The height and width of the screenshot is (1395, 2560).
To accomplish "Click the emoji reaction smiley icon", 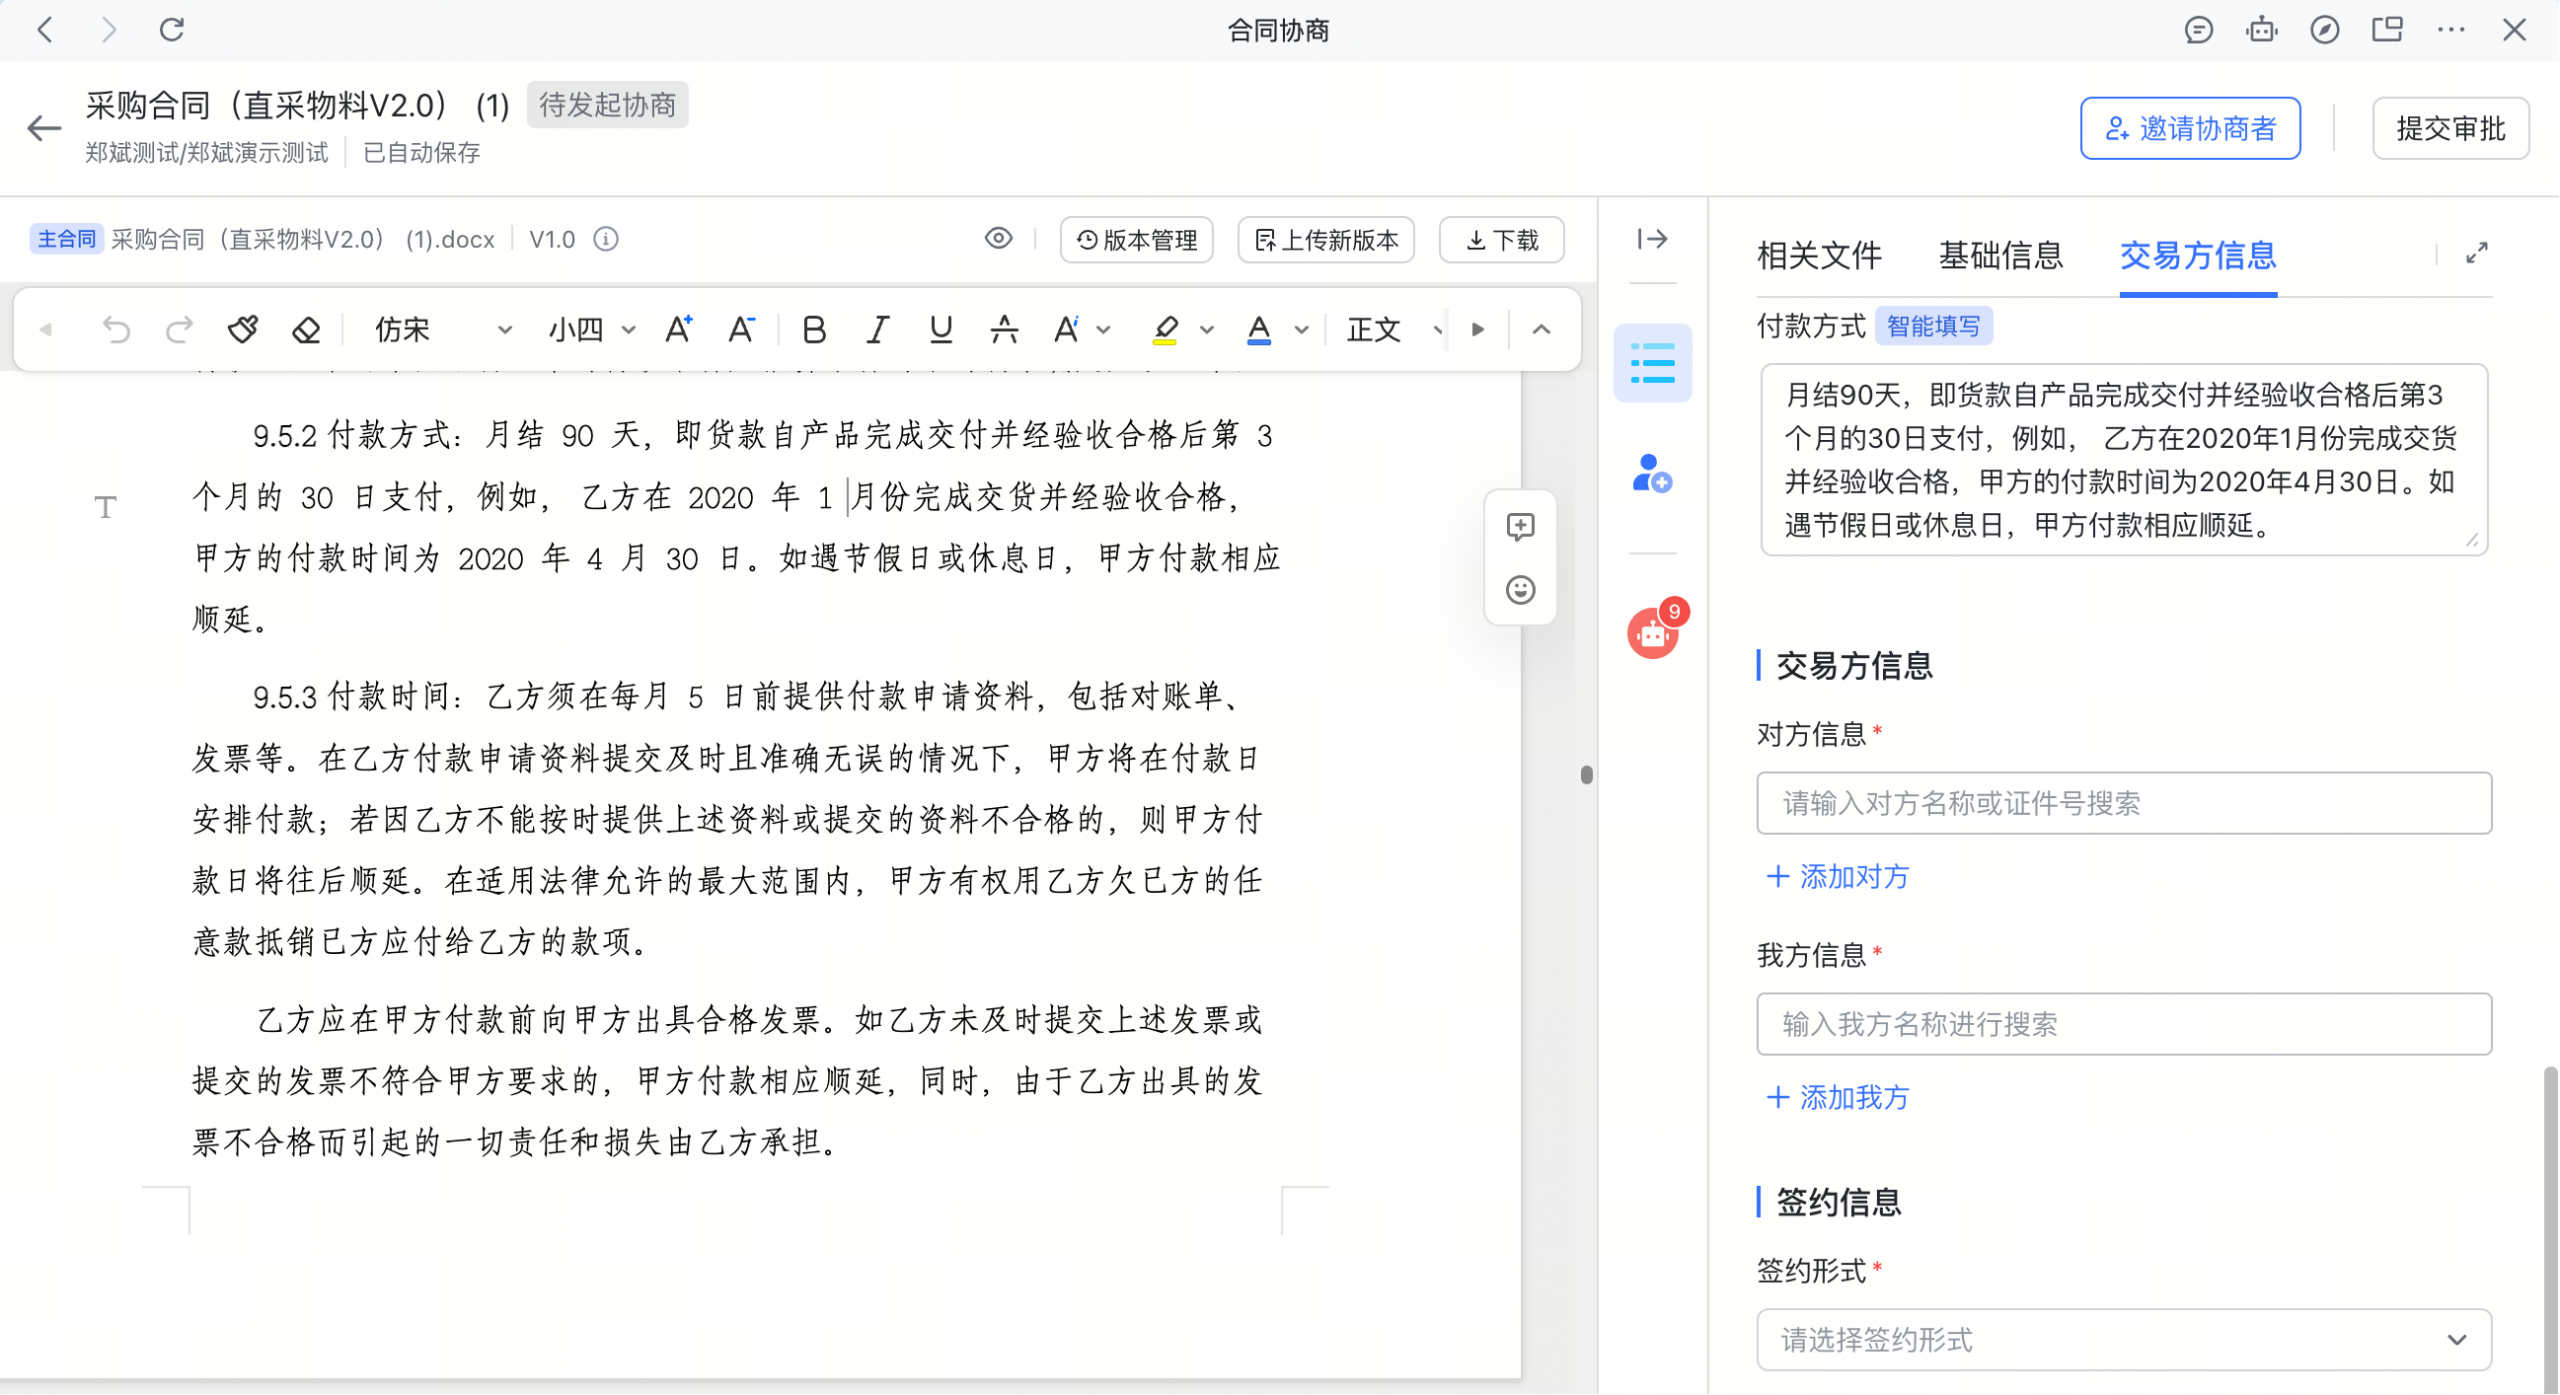I will 1520,590.
